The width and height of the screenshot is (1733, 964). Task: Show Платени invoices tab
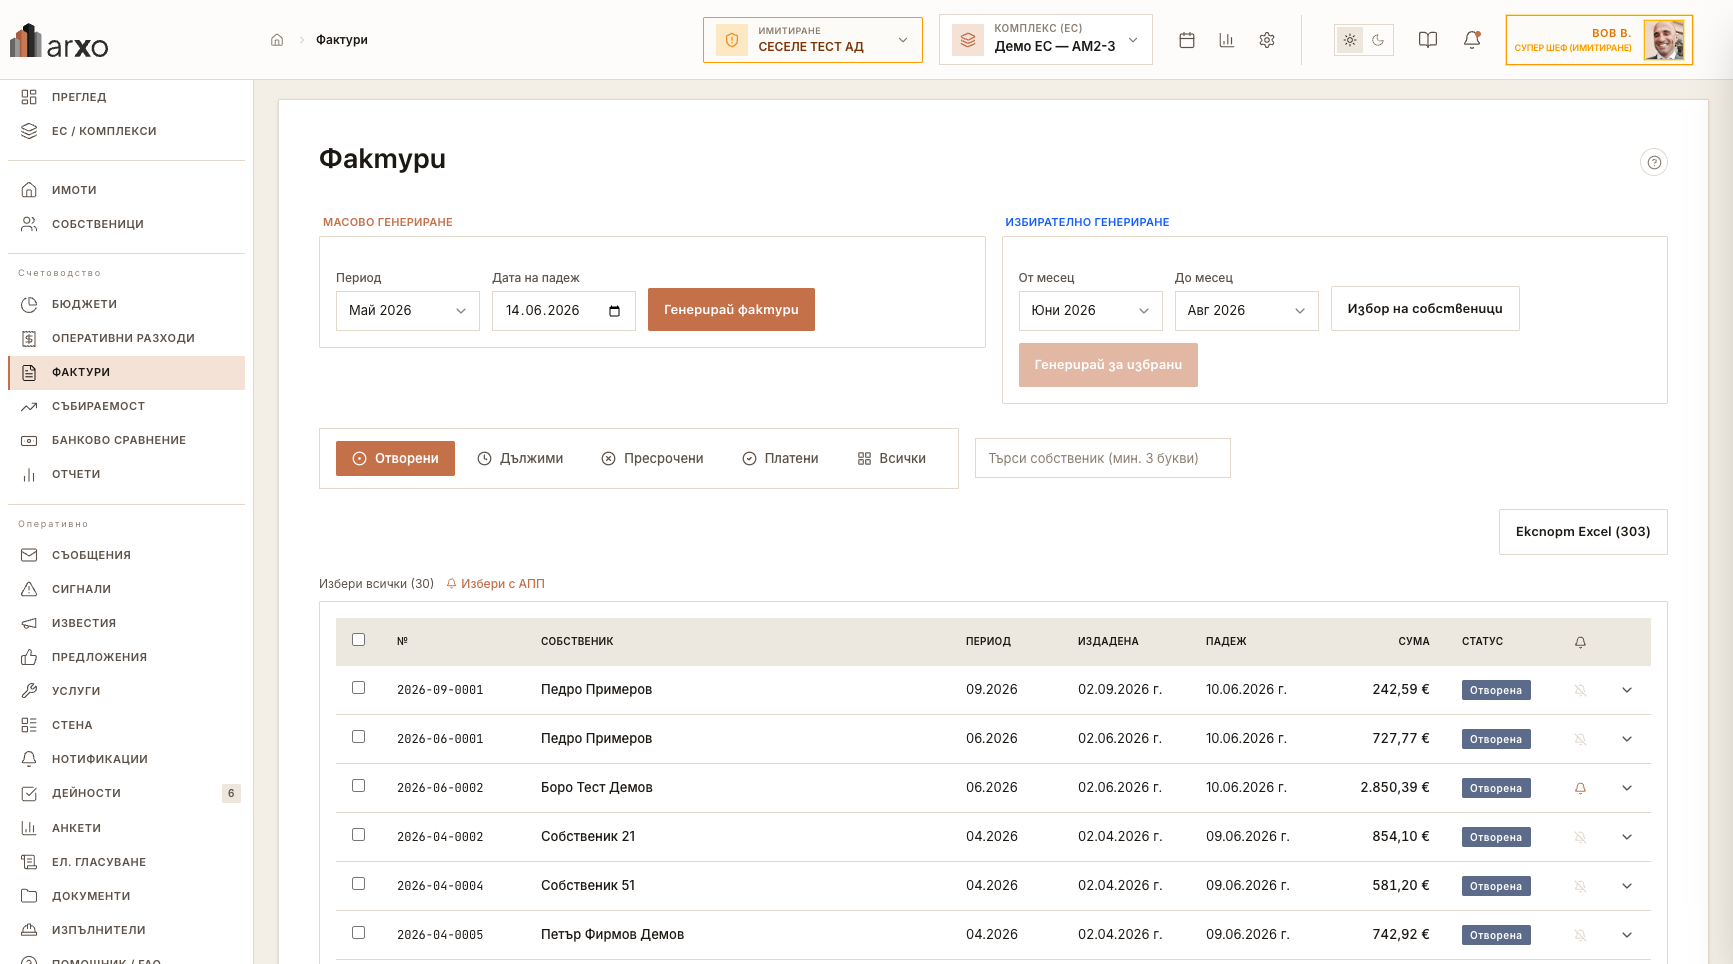click(780, 459)
